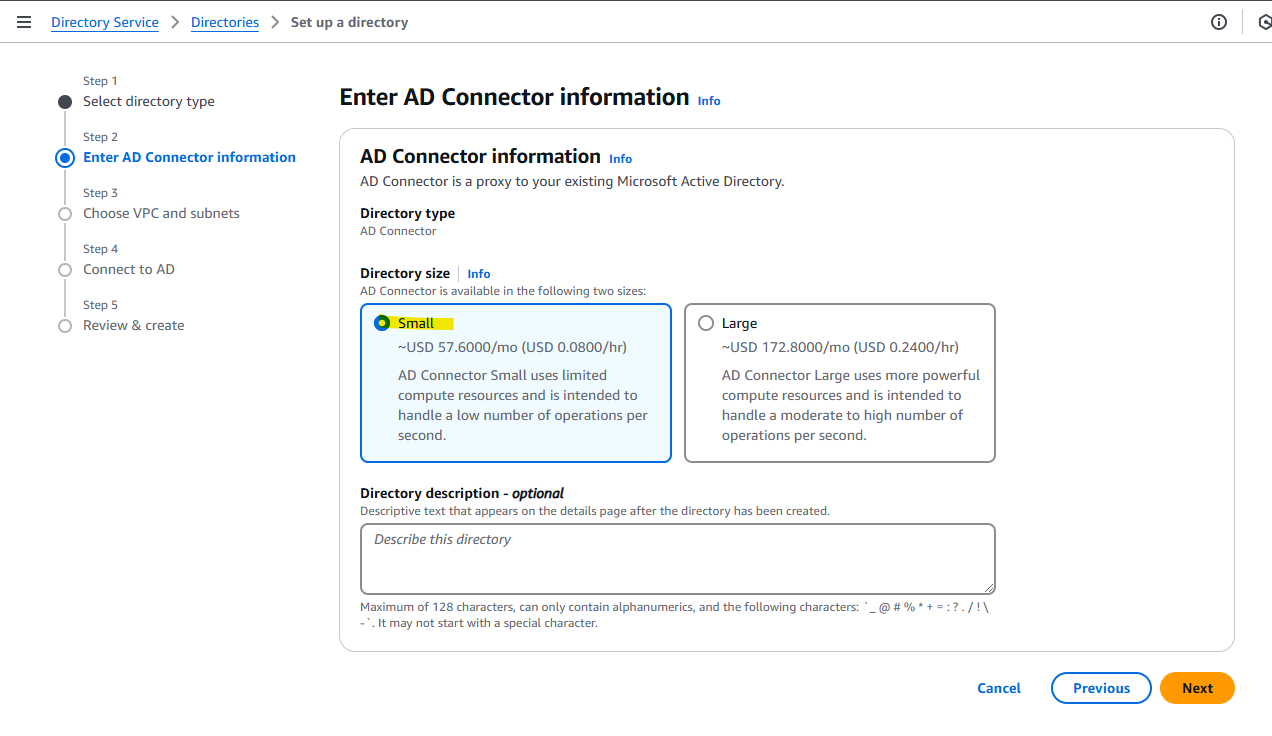
Task: Click the Large price text USD 172.8000/mo
Action: click(x=840, y=347)
